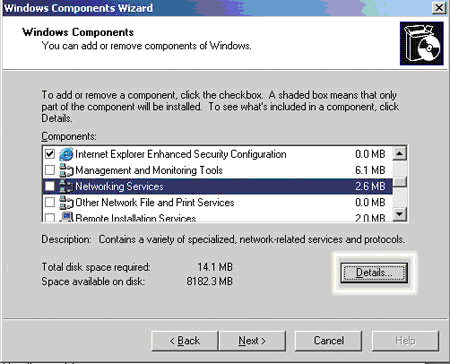Click the Networking Services icon
The width and height of the screenshot is (450, 364).
coord(66,186)
